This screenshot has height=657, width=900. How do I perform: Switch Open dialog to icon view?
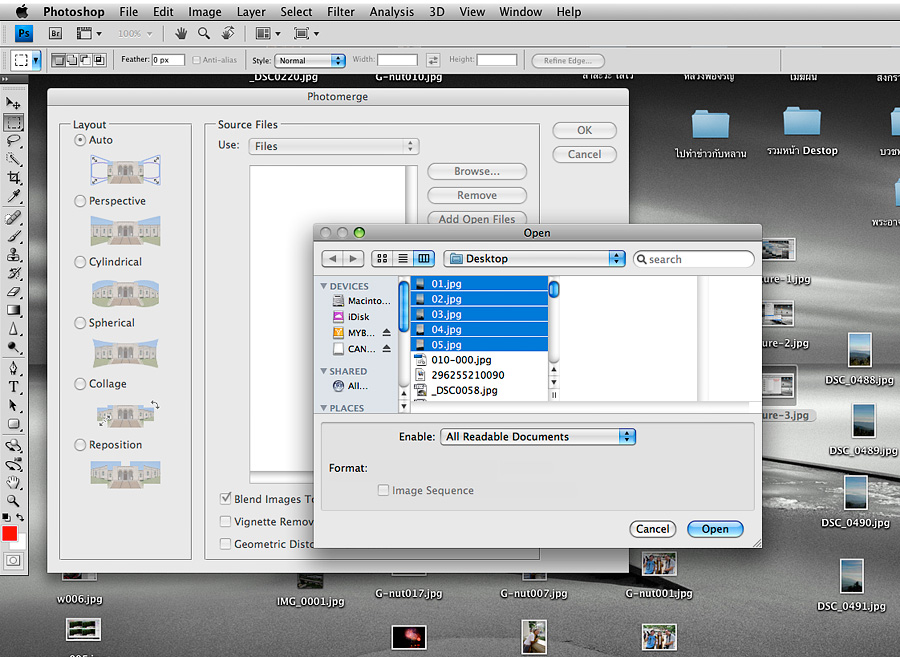pos(382,258)
